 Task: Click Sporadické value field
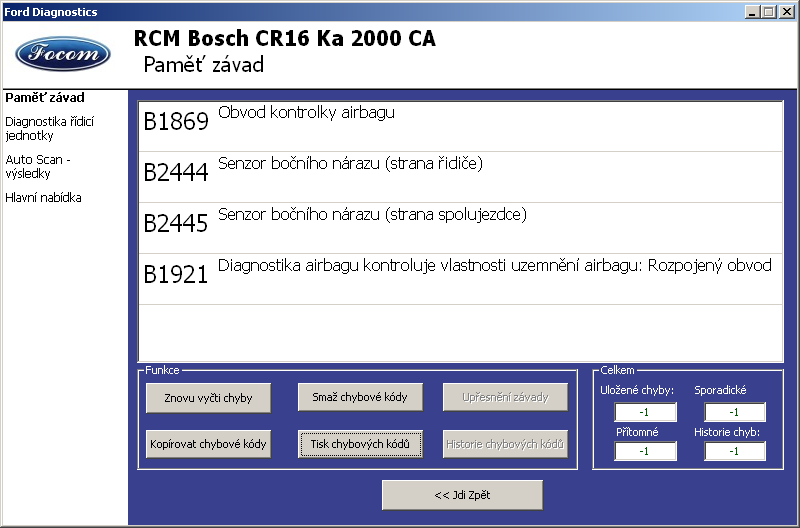point(735,412)
